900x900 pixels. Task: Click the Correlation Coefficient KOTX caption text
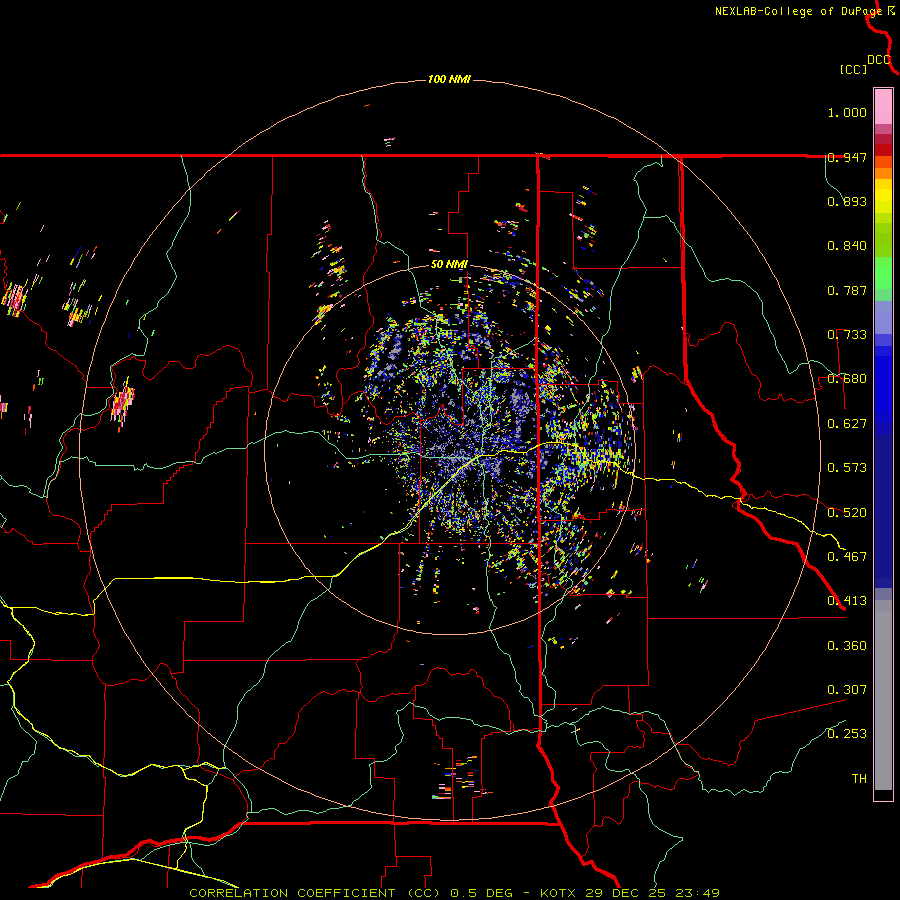(454, 893)
